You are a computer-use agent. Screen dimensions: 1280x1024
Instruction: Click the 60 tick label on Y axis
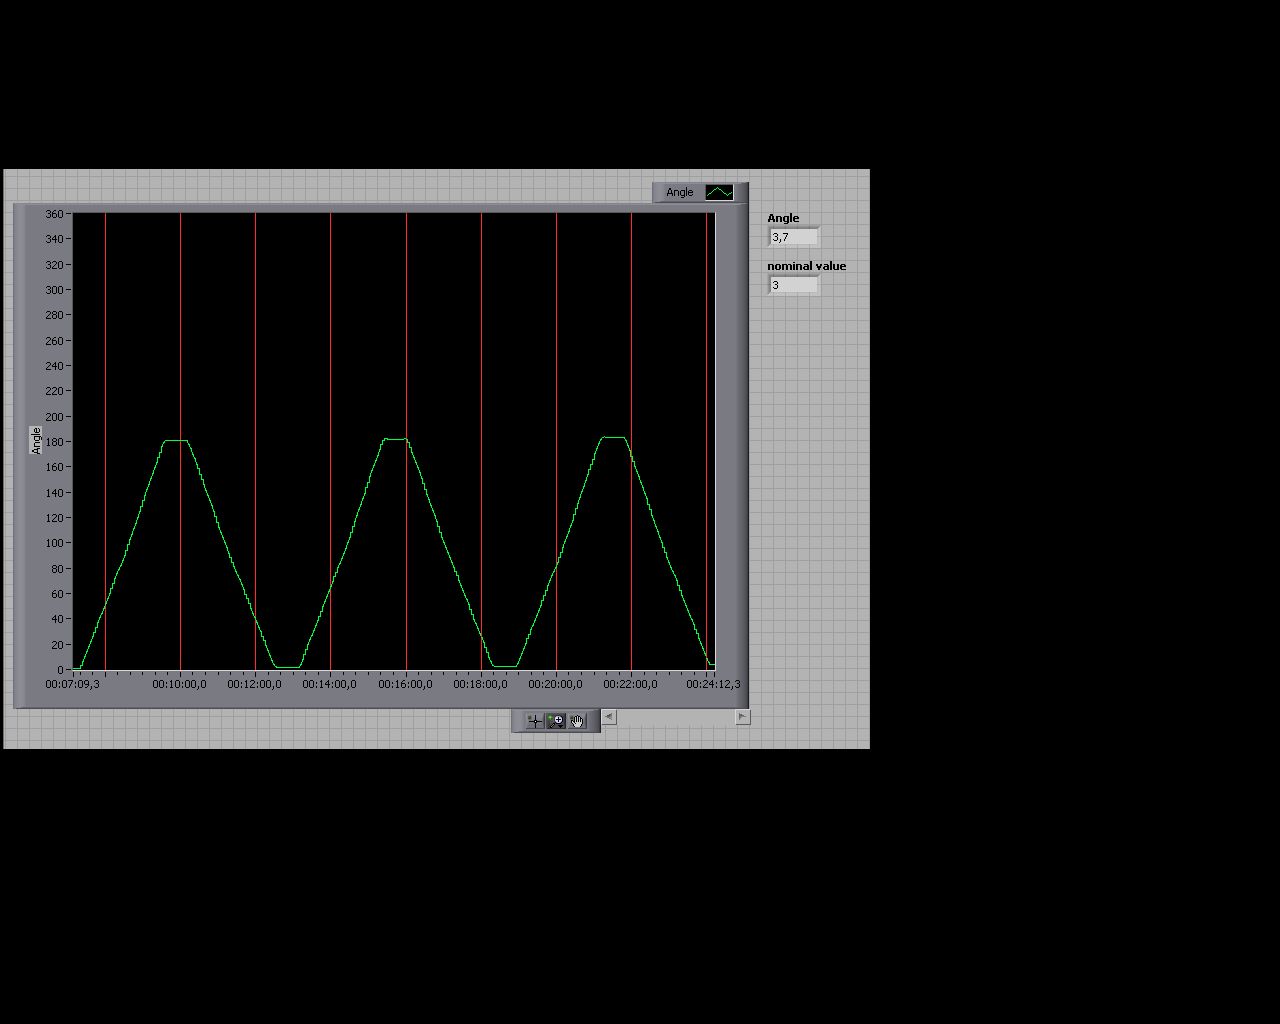(57, 594)
